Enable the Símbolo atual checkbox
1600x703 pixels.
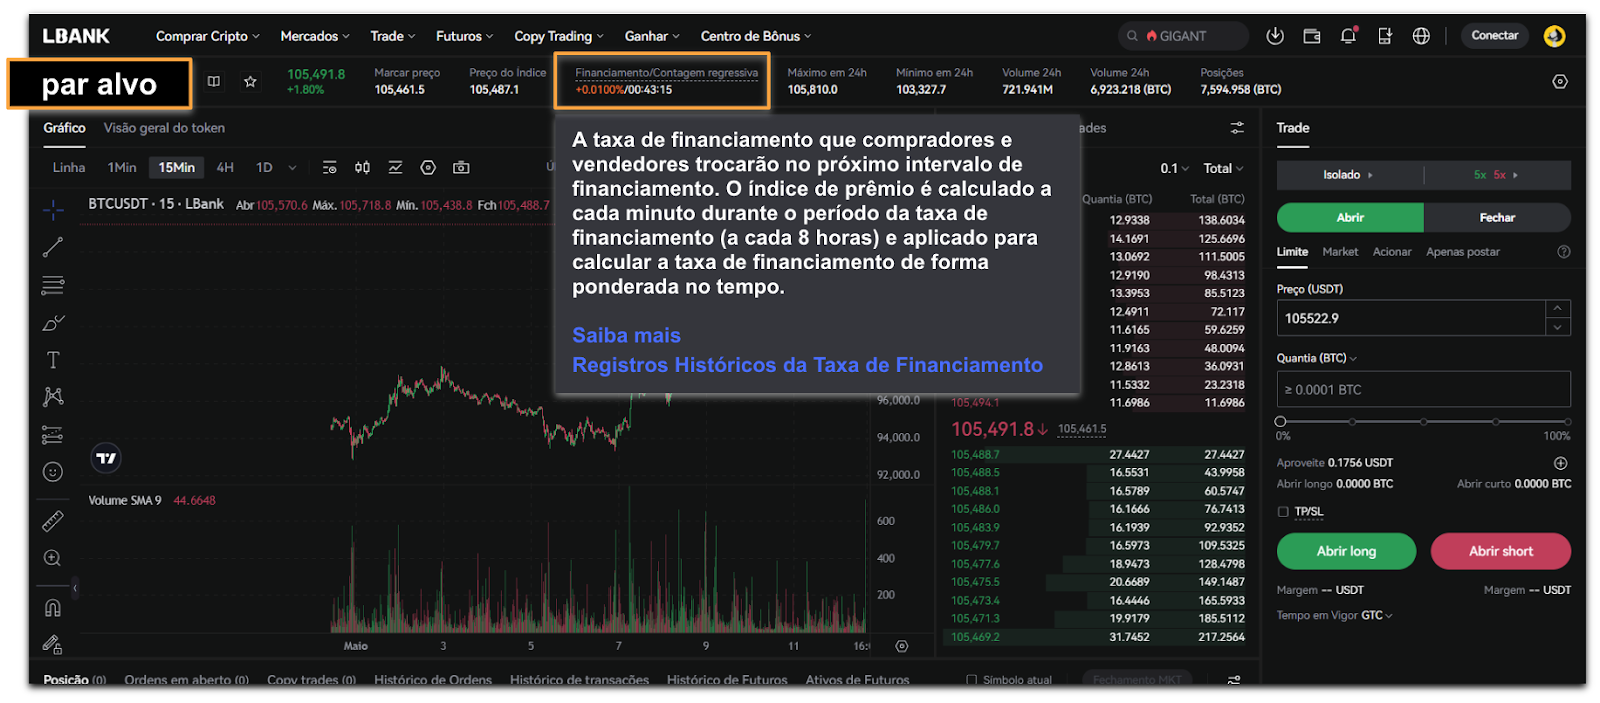(x=971, y=680)
